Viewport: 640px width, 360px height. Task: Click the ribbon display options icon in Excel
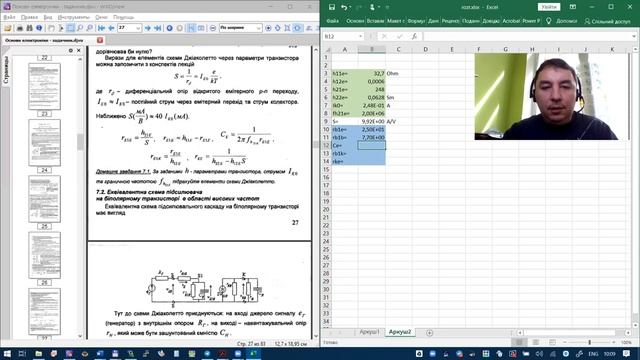pyautogui.click(x=573, y=7)
